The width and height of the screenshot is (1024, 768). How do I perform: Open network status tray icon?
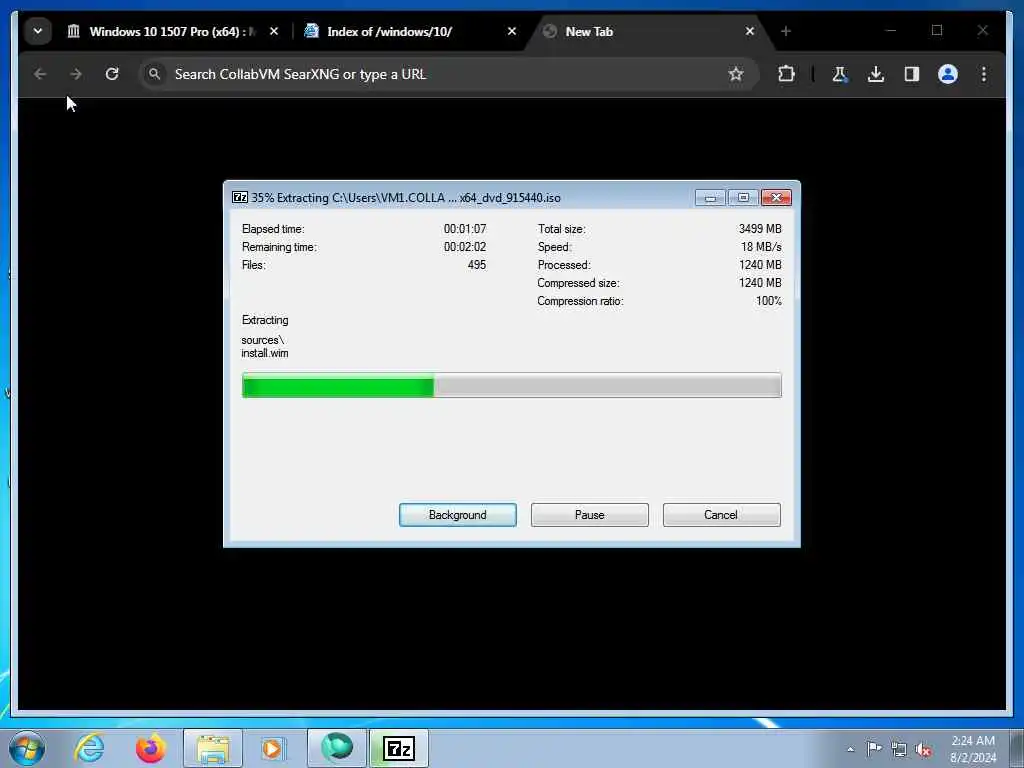click(899, 749)
